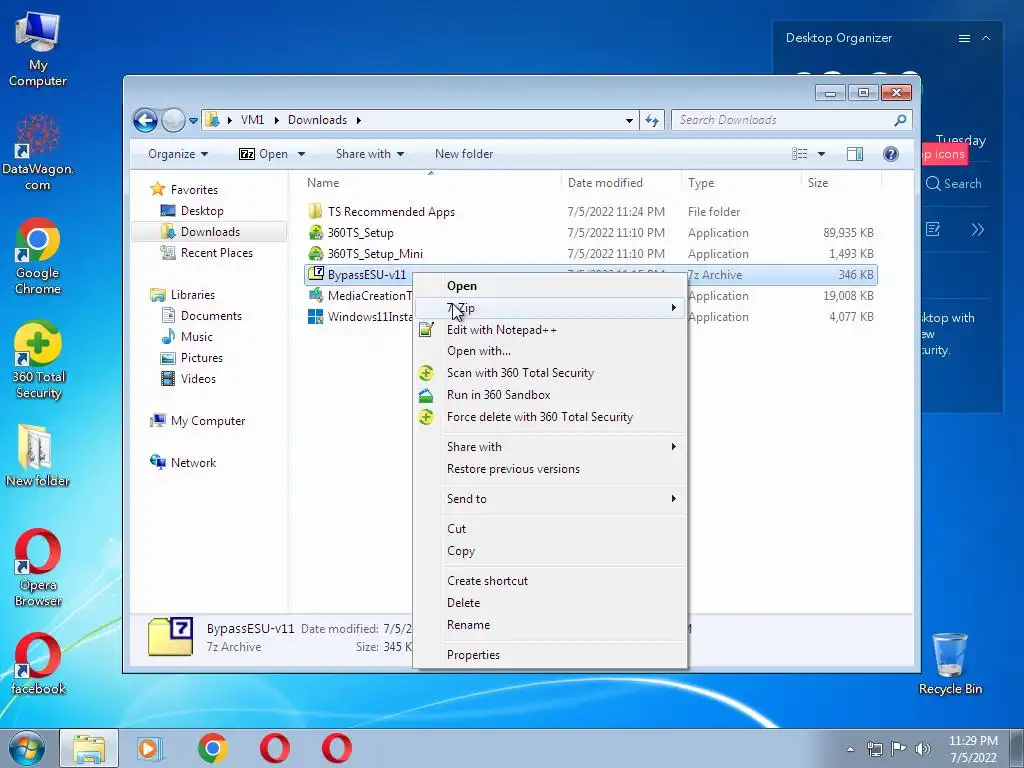Select Copy in the context menu
Screen dimensions: 1024x768
click(x=550, y=551)
